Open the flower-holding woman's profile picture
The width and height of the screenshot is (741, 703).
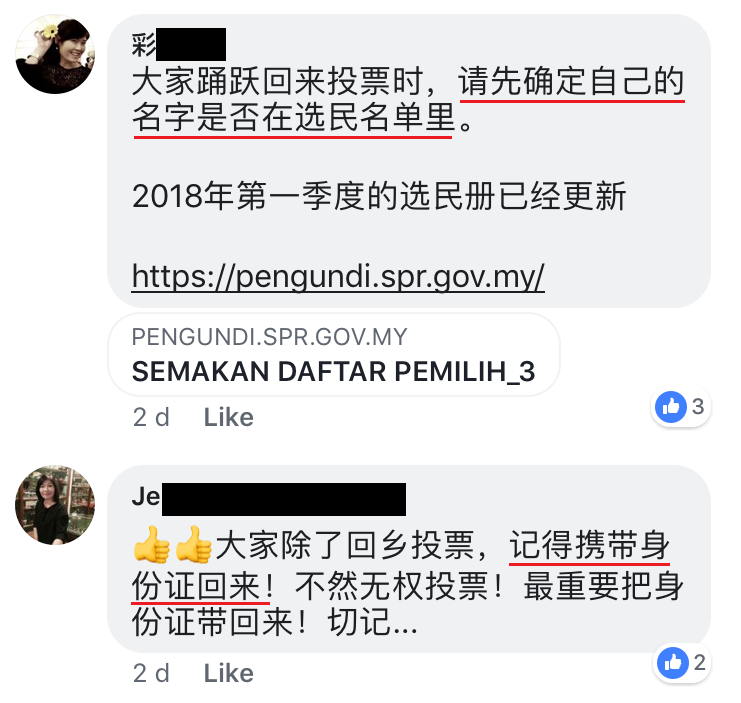(55, 54)
